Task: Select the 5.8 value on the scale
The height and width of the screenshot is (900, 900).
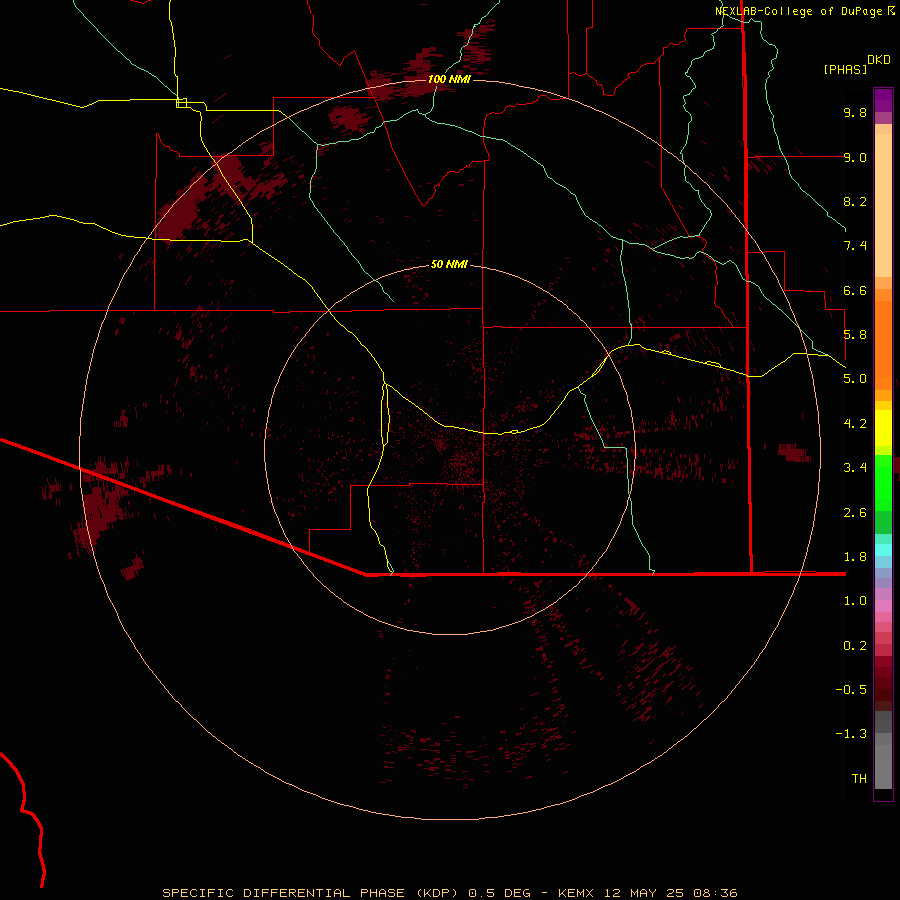Action: [855, 335]
